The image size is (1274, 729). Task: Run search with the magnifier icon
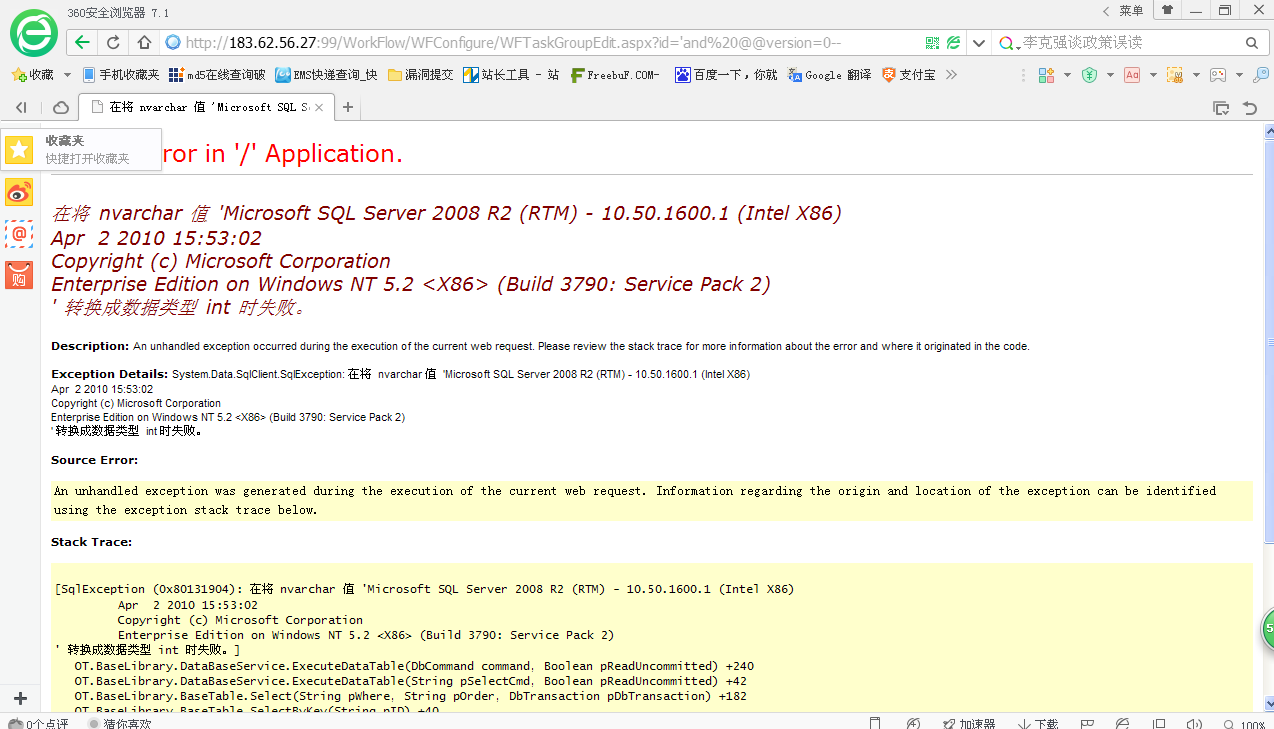pos(1252,43)
